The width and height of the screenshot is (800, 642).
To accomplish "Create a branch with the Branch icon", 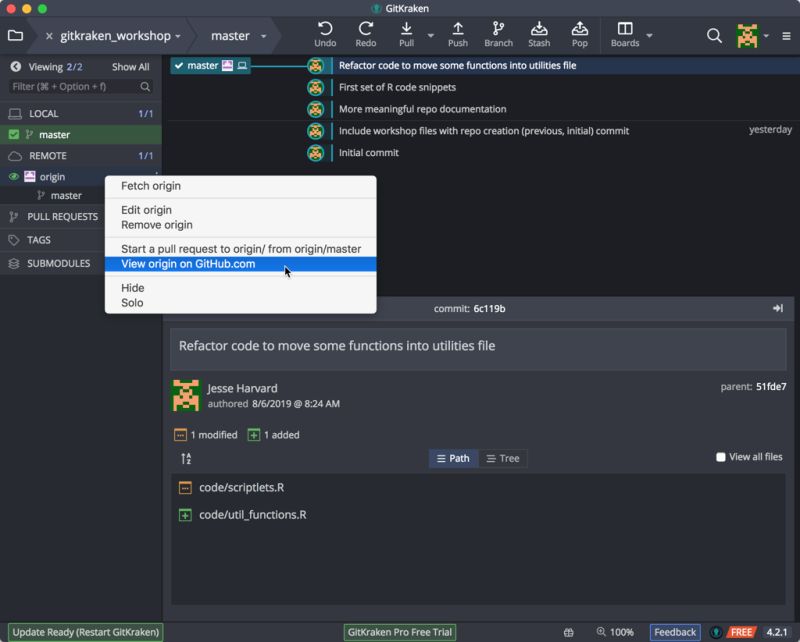I will [x=499, y=28].
